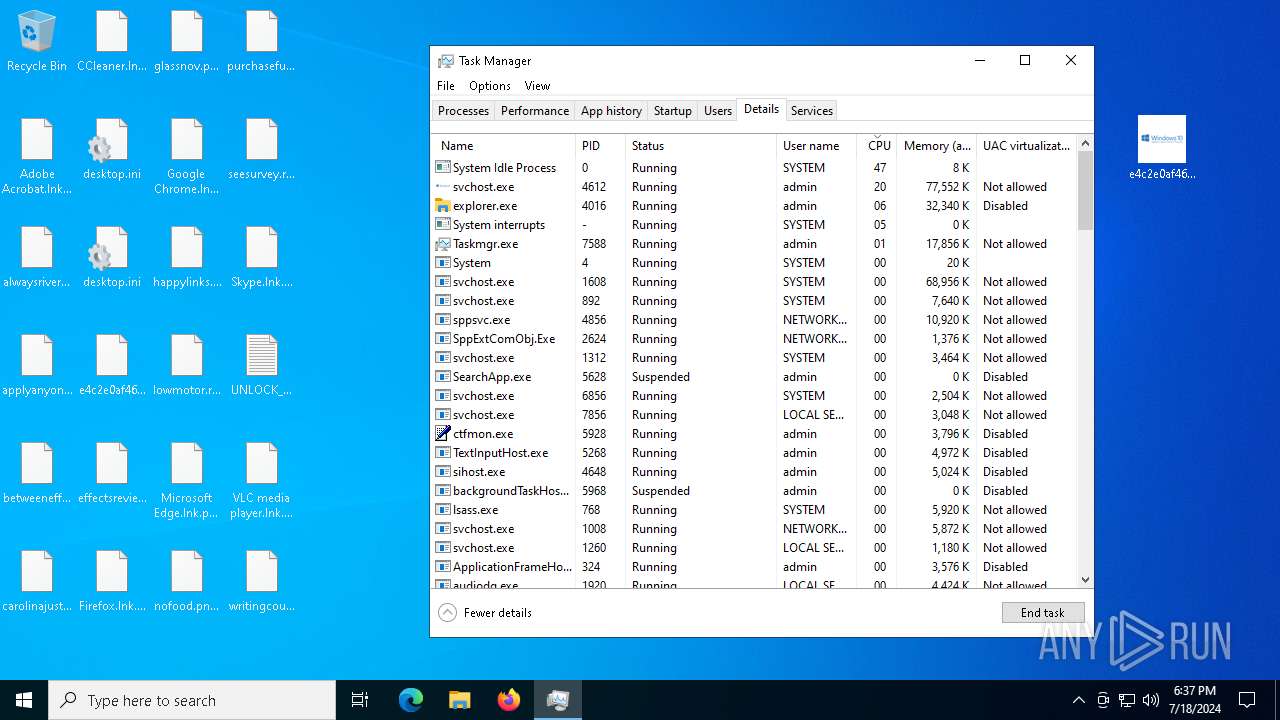
Task: Select svchost.exe with PID 4612
Action: click(754, 187)
